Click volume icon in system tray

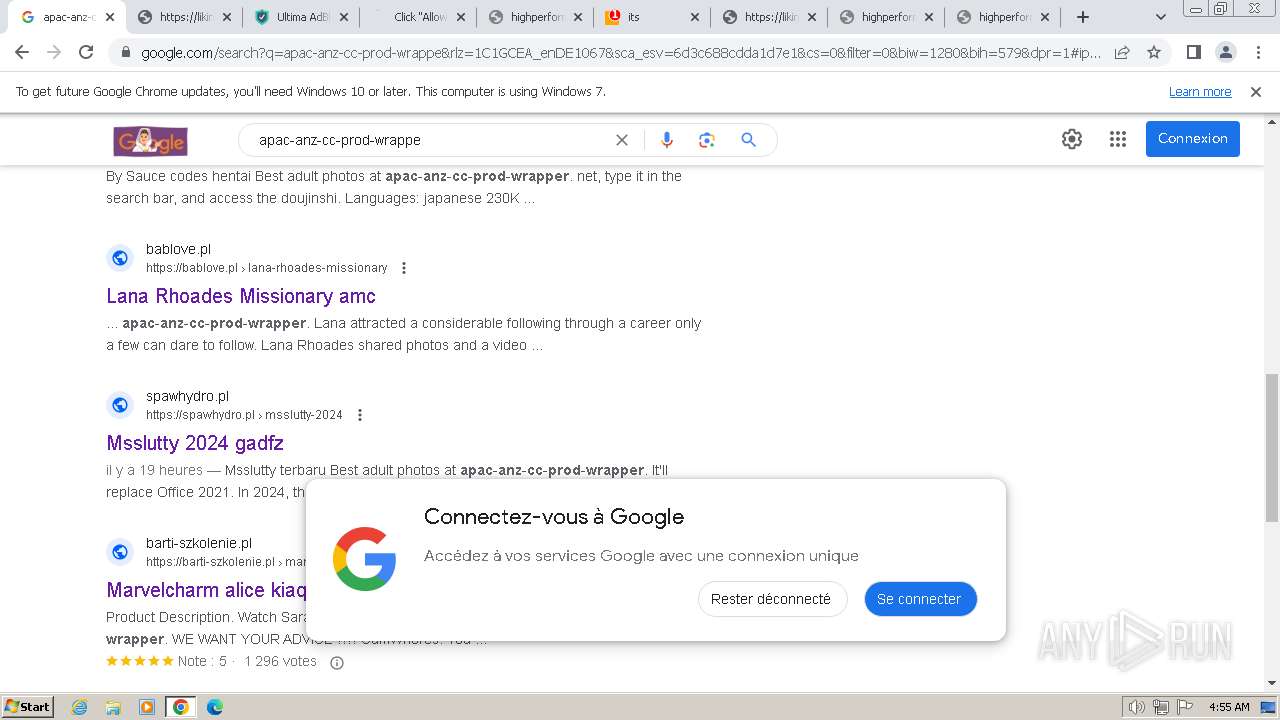click(x=1136, y=707)
